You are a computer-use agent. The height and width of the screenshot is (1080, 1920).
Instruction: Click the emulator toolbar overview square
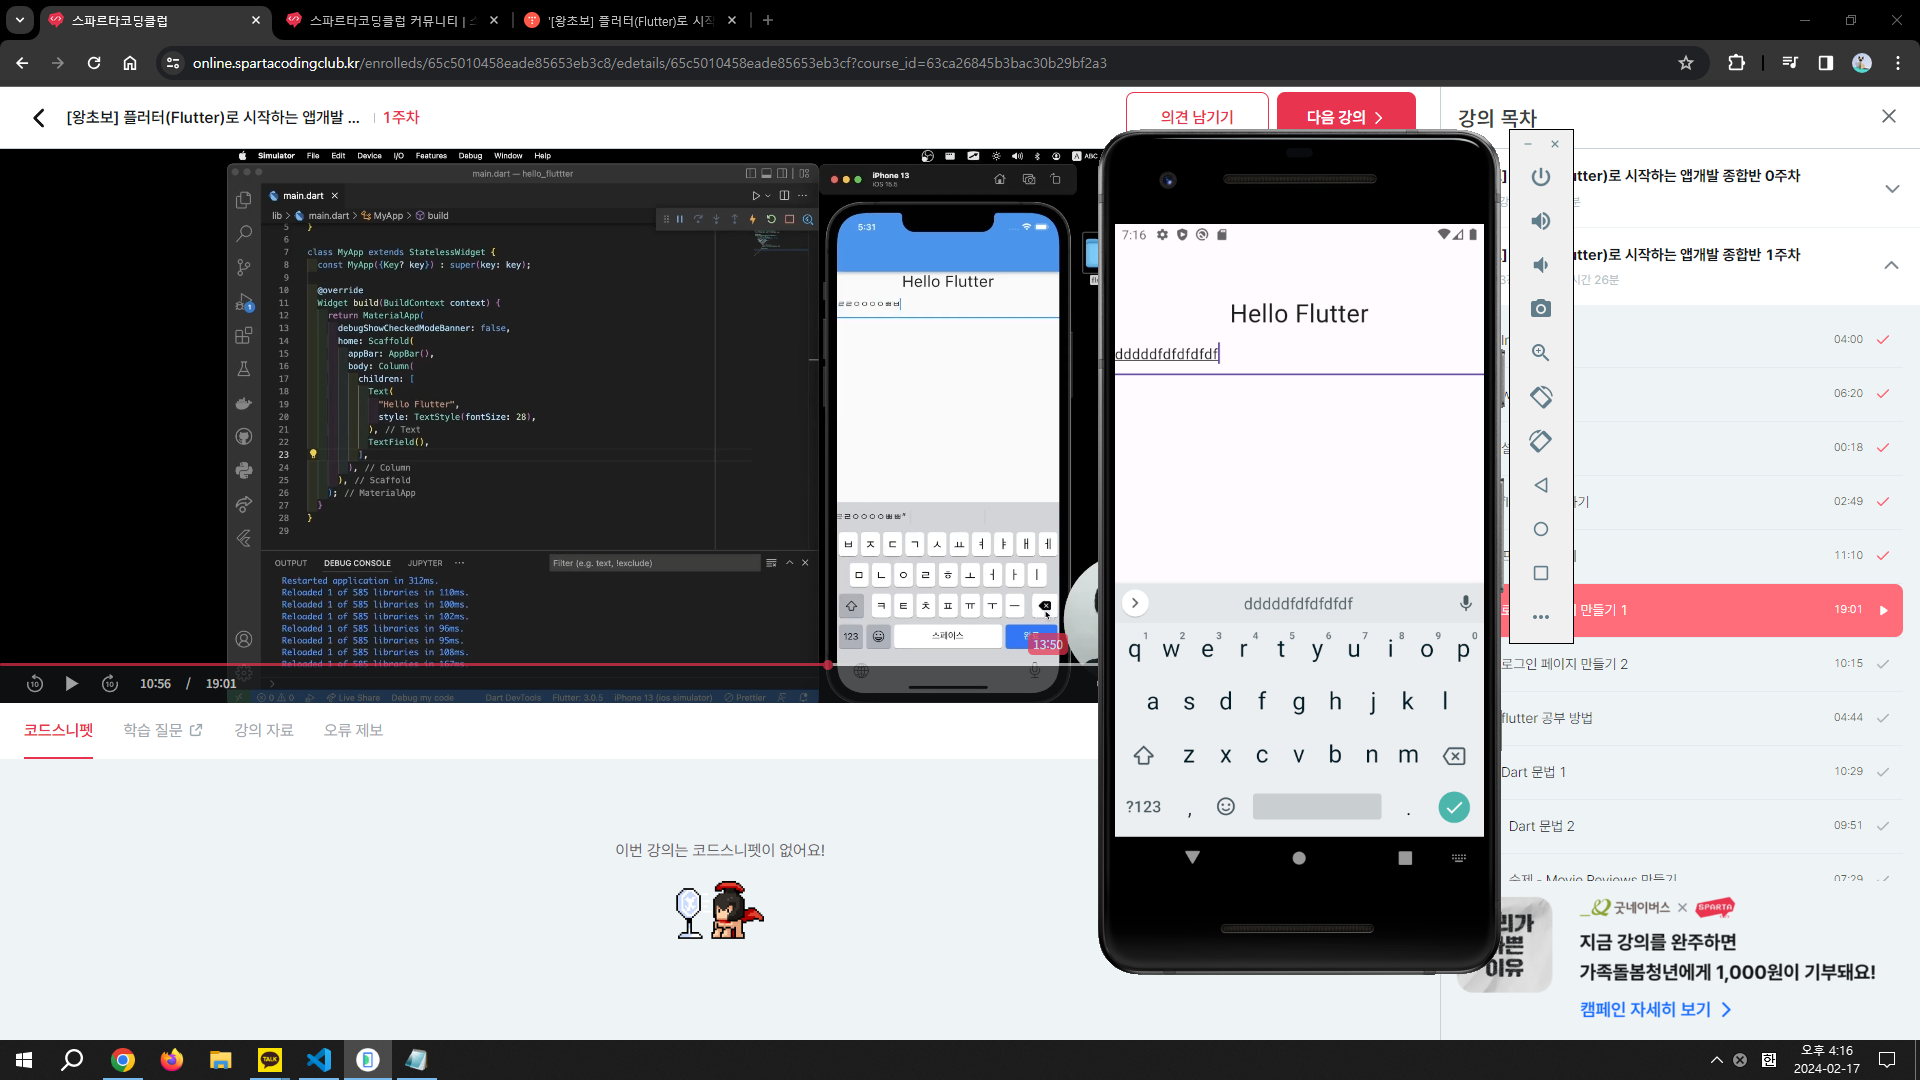[x=1541, y=573]
